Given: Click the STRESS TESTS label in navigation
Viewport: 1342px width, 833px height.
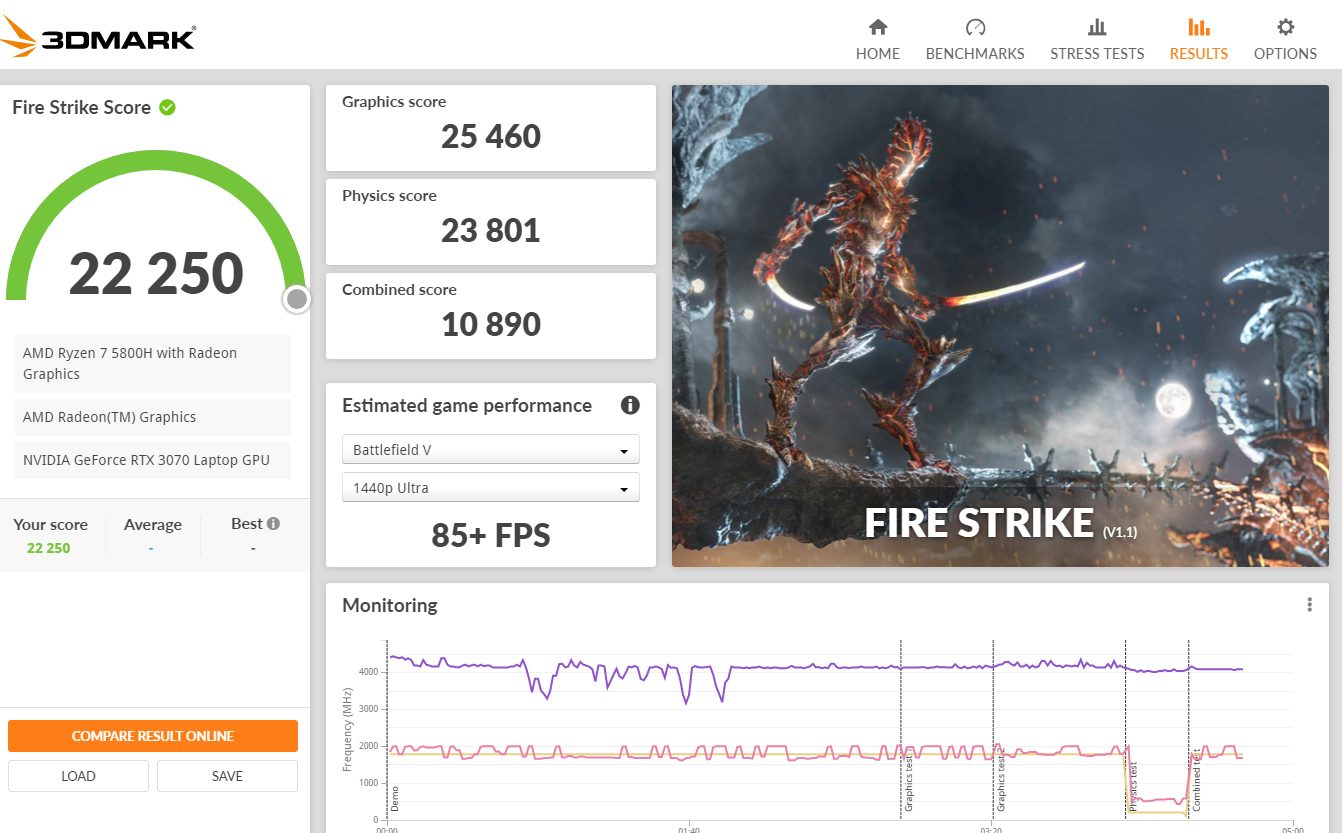Looking at the screenshot, I should pos(1097,54).
